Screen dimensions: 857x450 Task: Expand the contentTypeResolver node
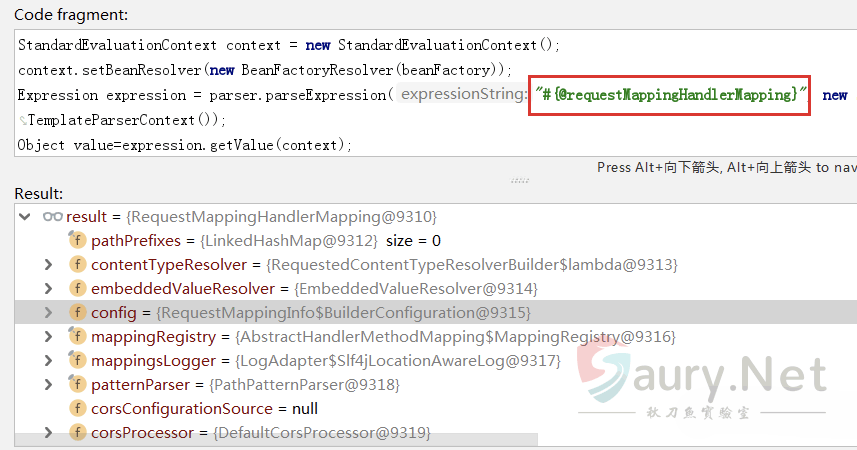pyautogui.click(x=48, y=264)
